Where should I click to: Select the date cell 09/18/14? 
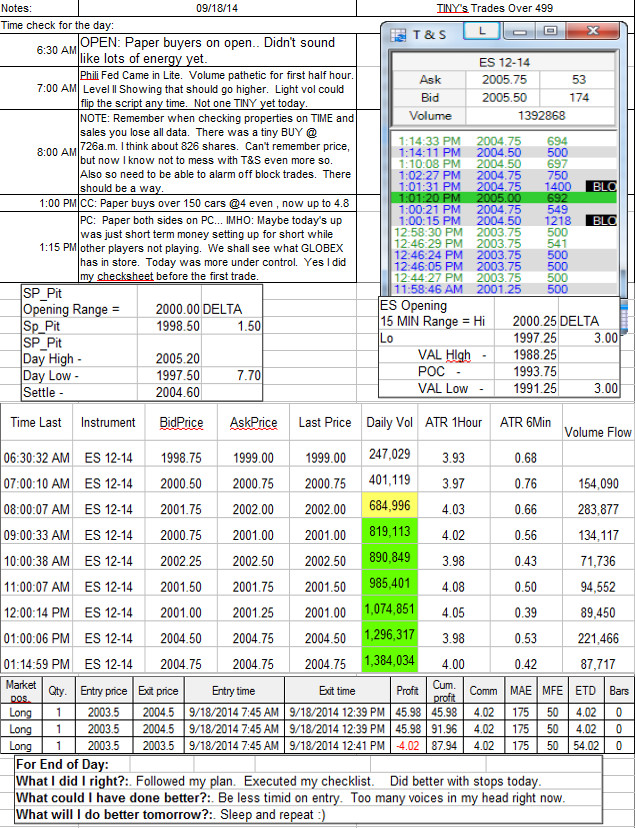(217, 8)
